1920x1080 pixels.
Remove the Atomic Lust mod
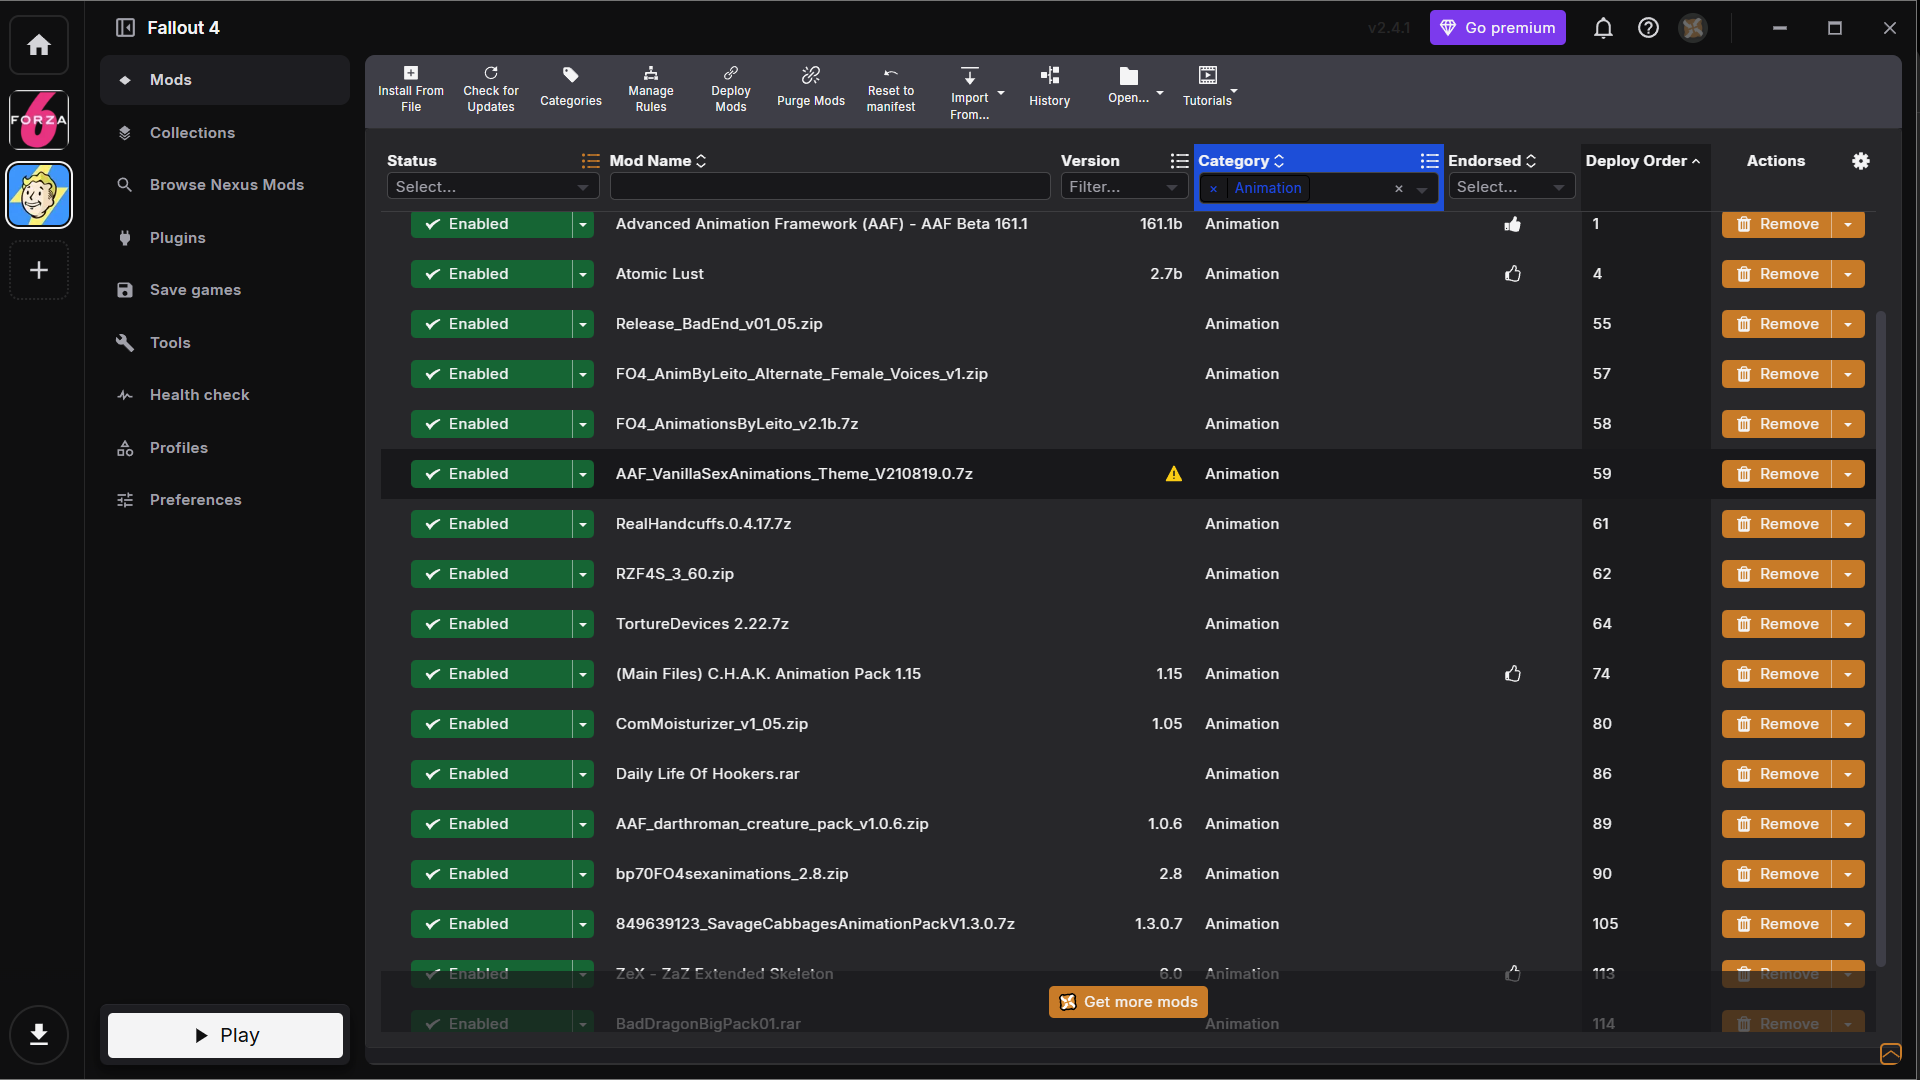[x=1777, y=274]
